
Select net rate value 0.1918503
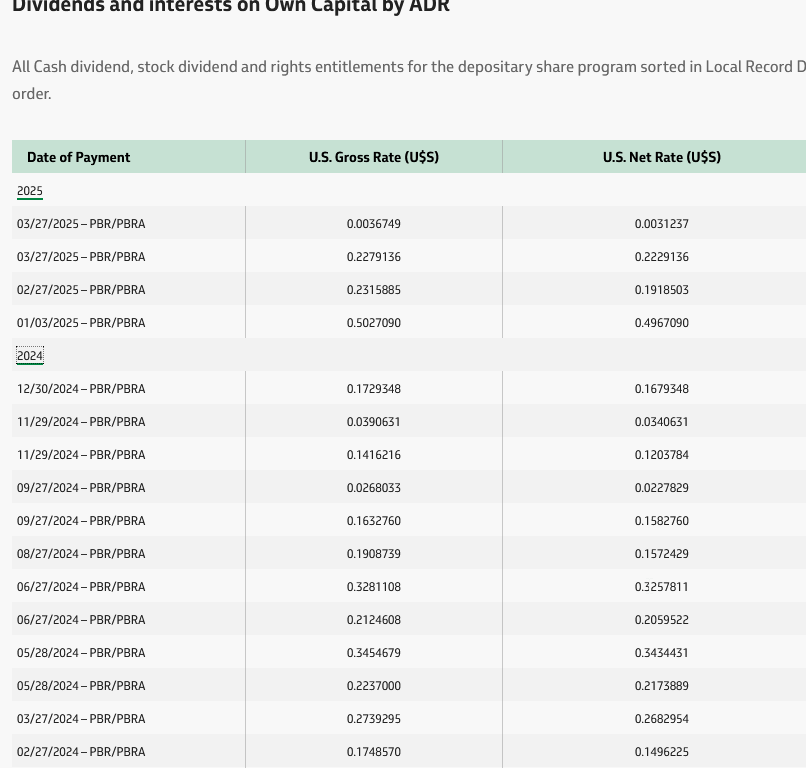pyautogui.click(x=662, y=289)
